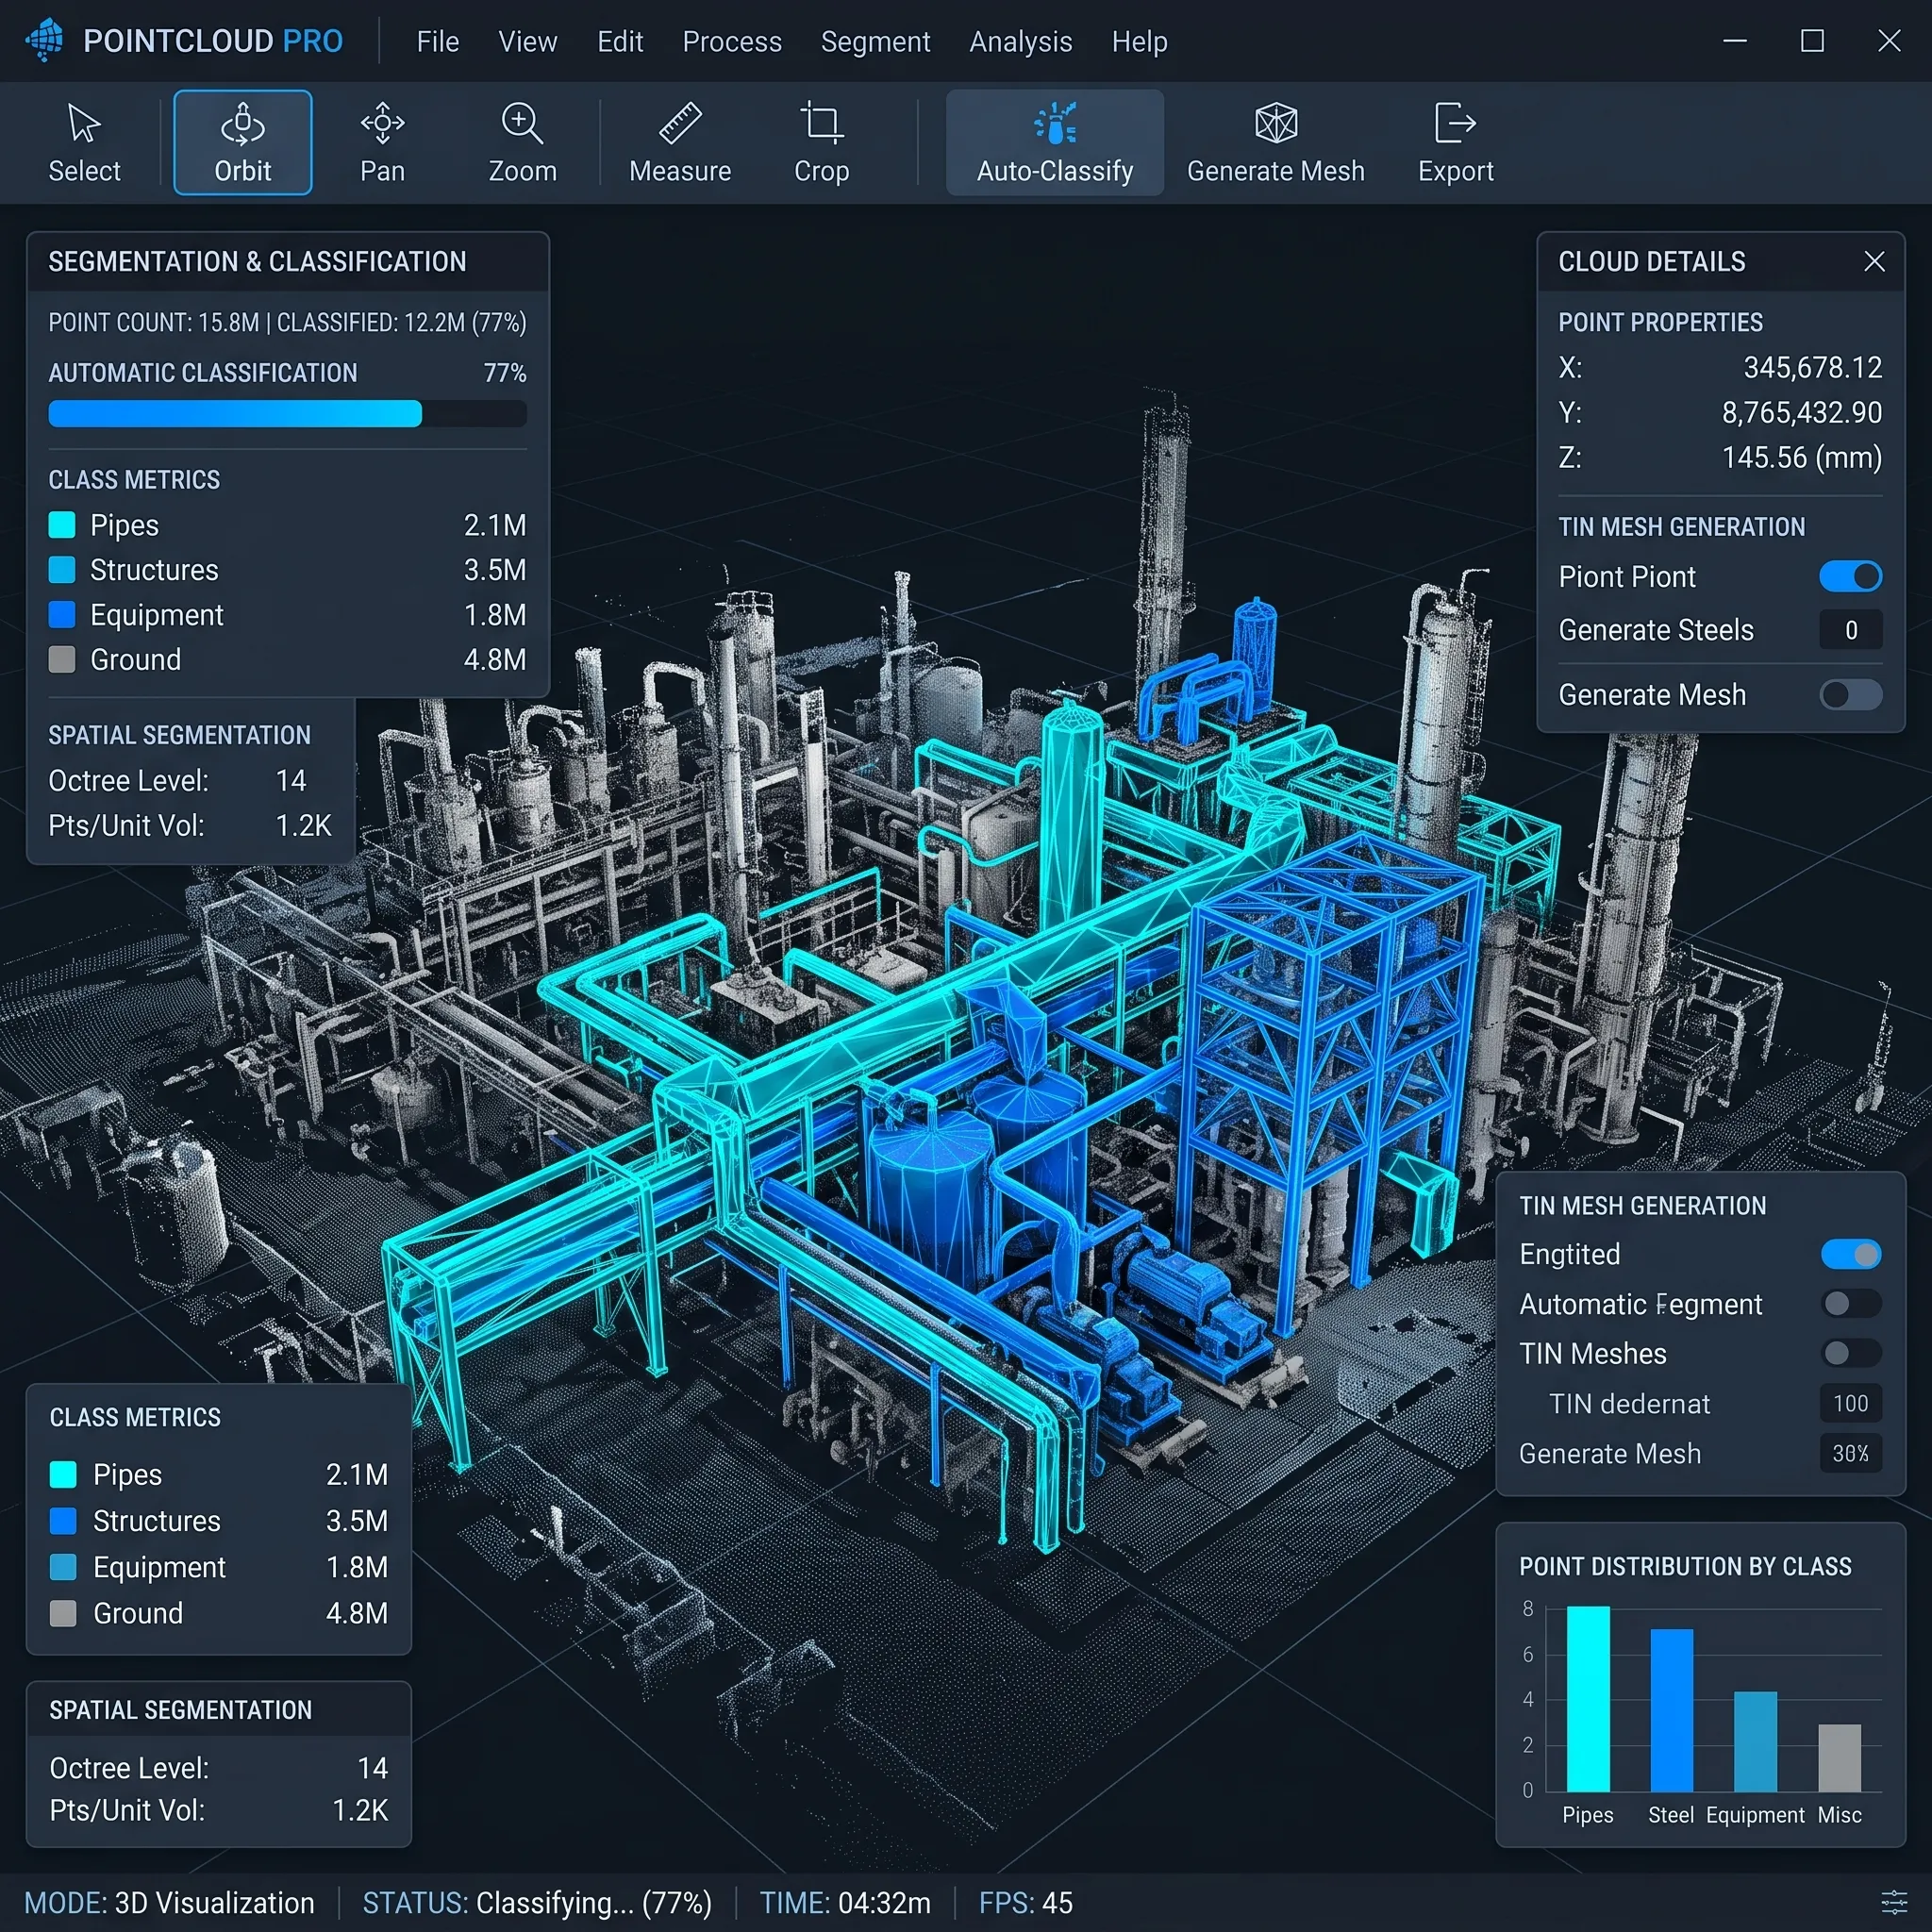The width and height of the screenshot is (1932, 1932).
Task: Activate the Crop tool
Action: click(821, 143)
